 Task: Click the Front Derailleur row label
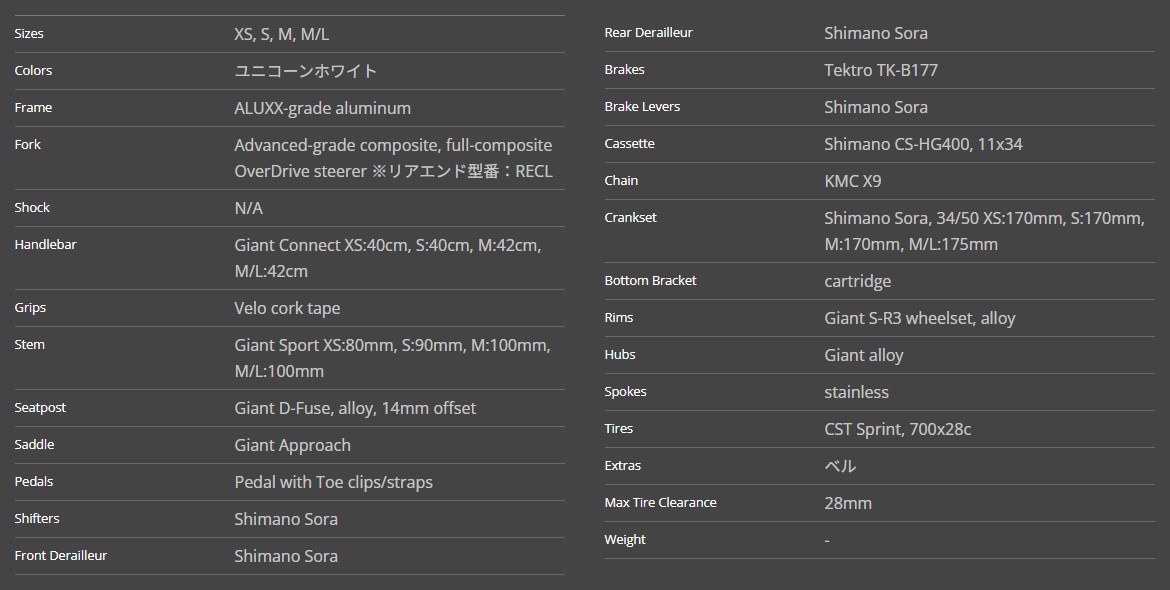(60, 556)
